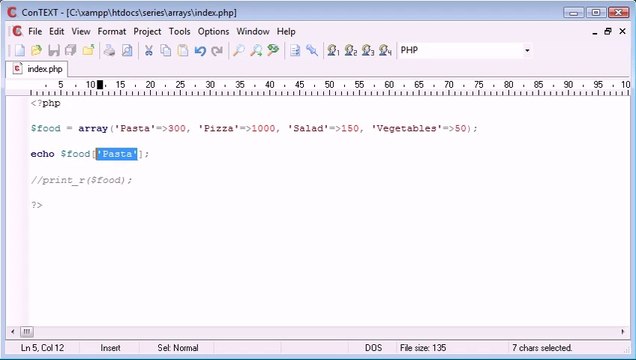Open the Project menu
This screenshot has height=360, width=636.
pos(147,31)
